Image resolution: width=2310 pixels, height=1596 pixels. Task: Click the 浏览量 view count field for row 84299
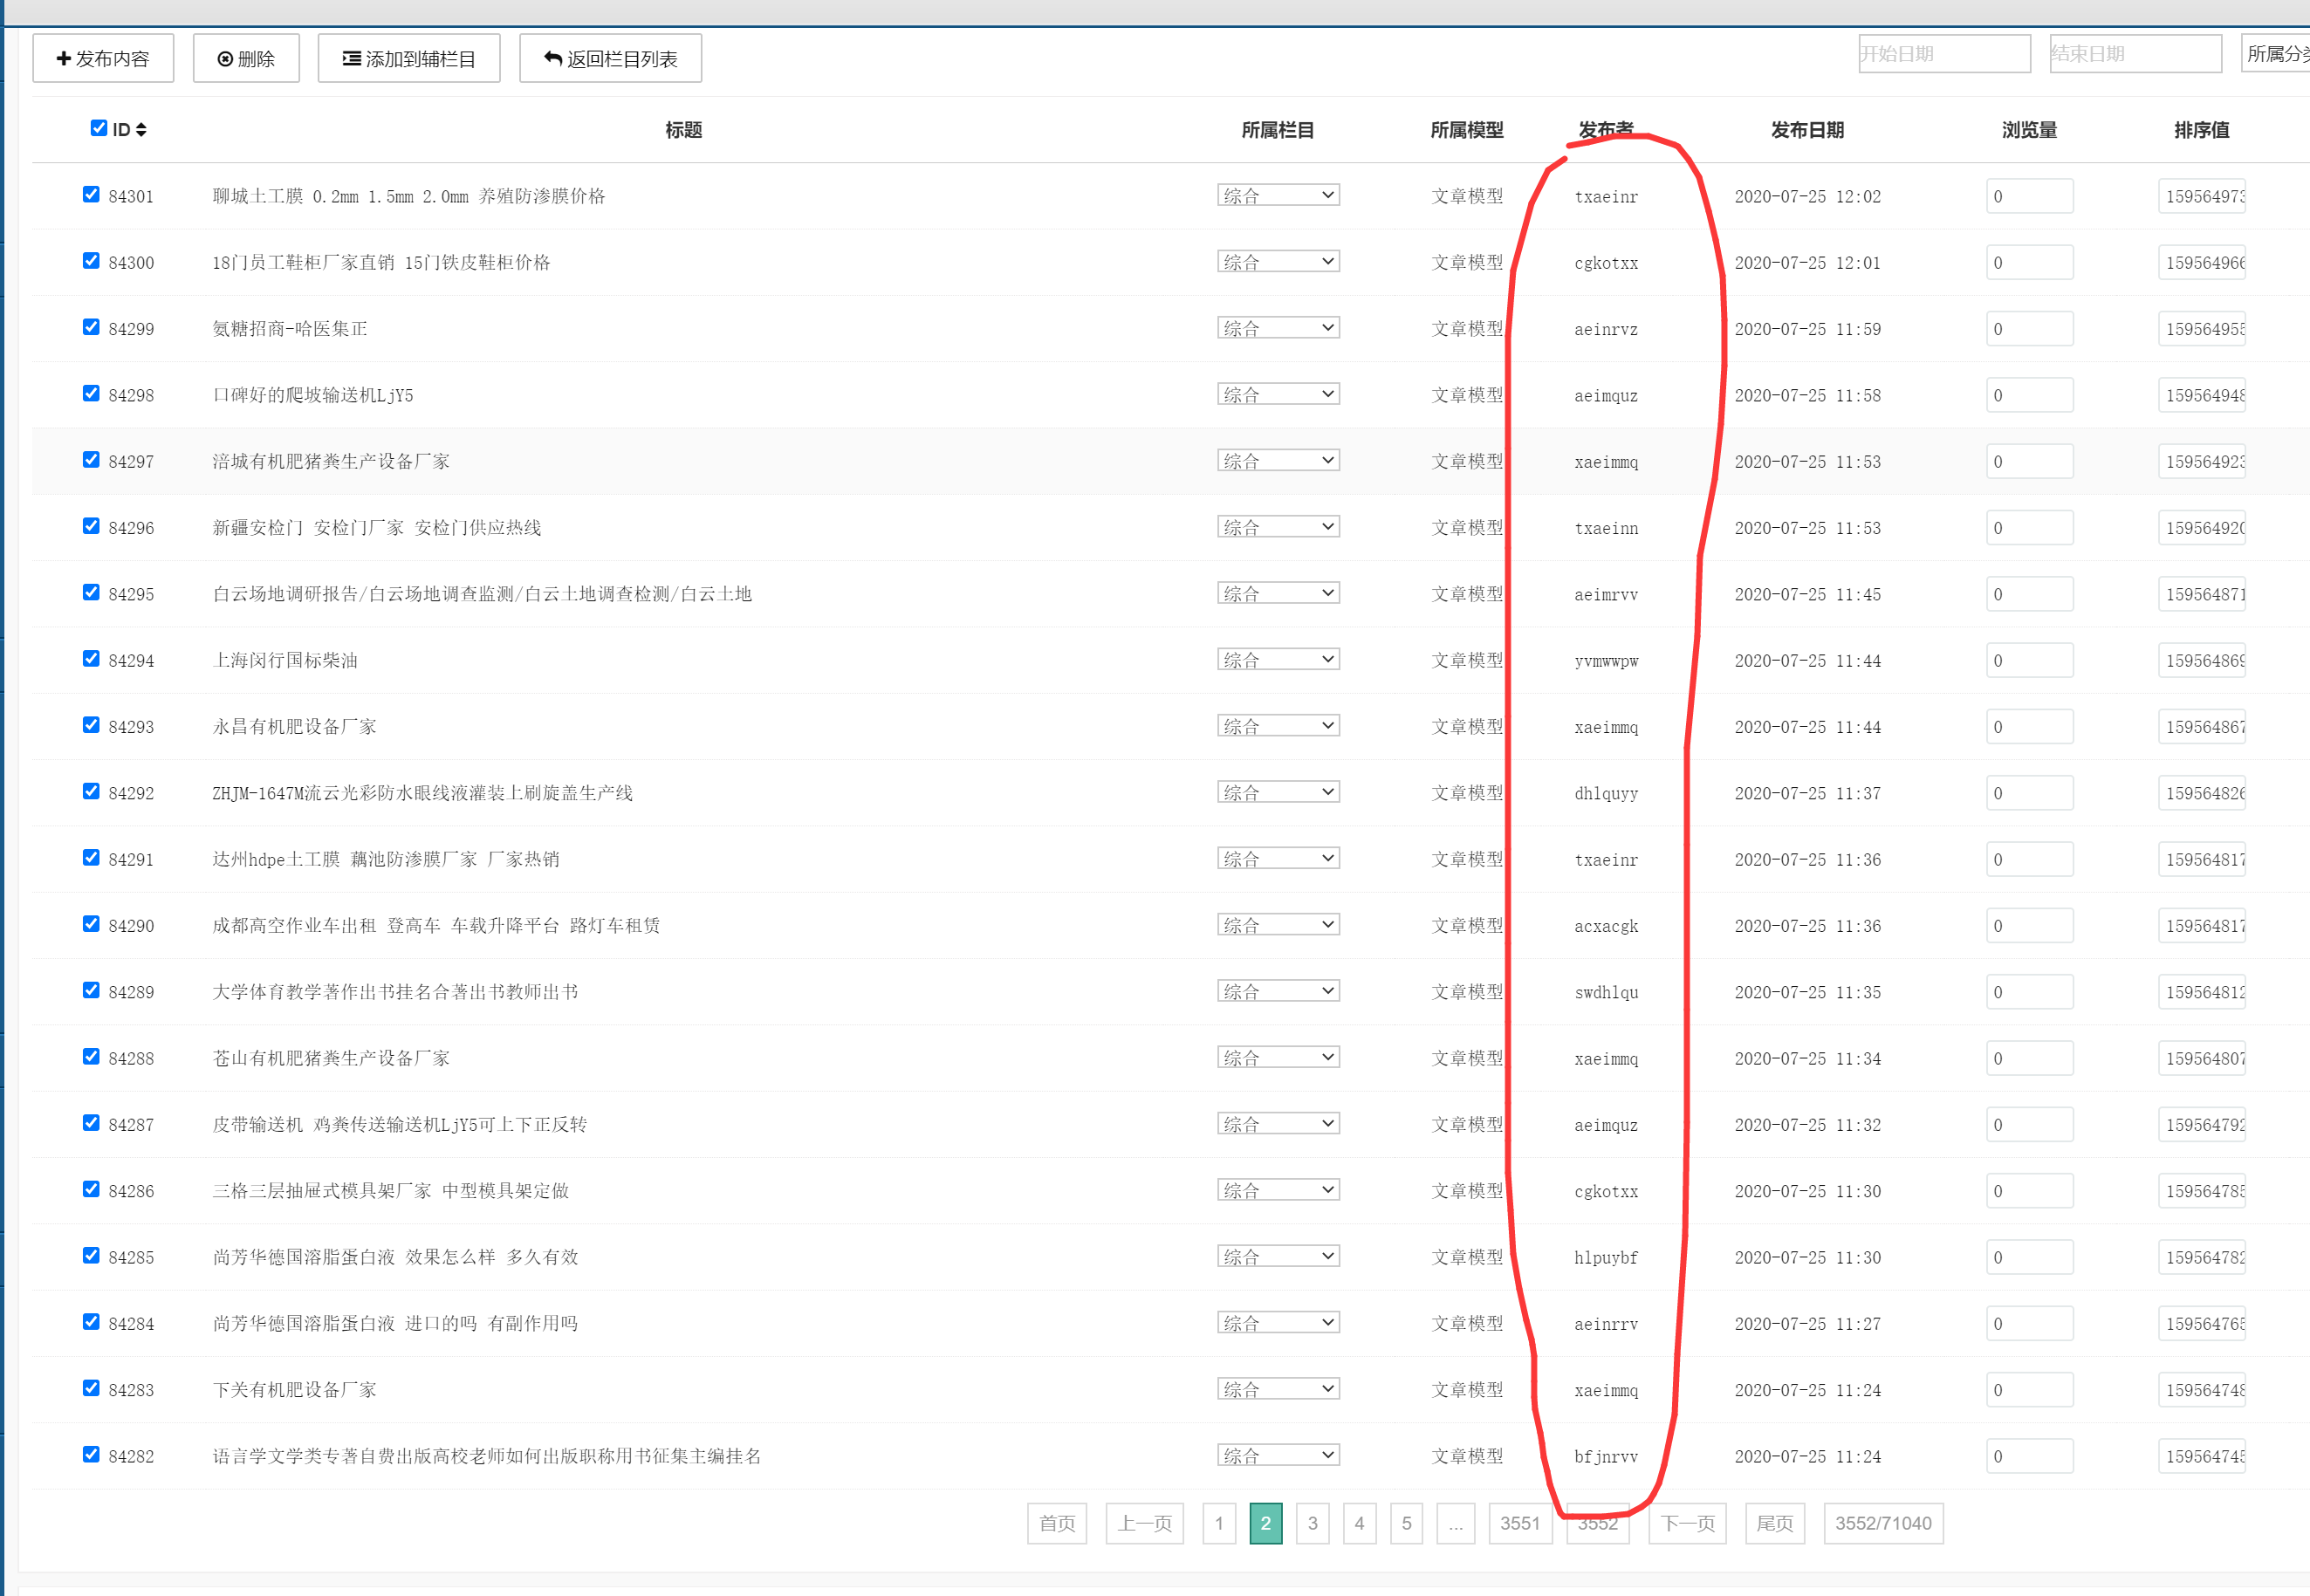point(2028,329)
